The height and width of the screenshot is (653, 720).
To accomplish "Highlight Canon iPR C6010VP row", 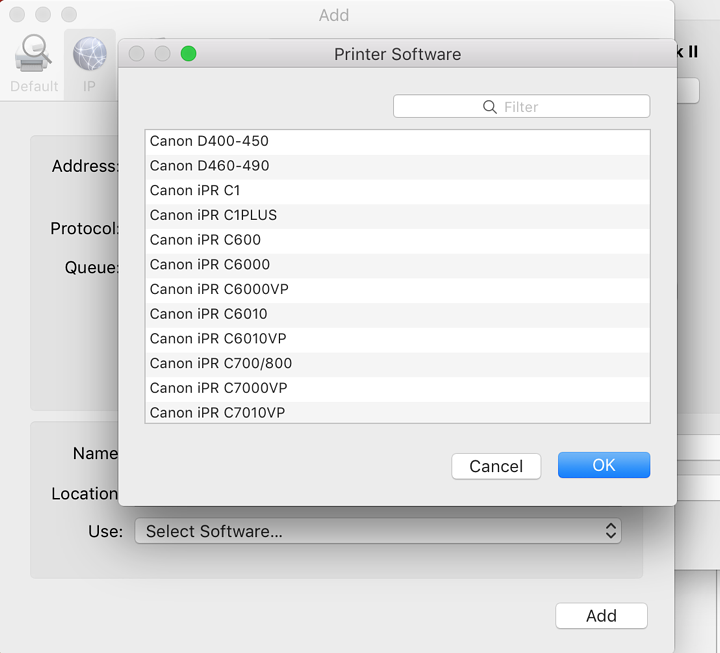I will coord(397,339).
